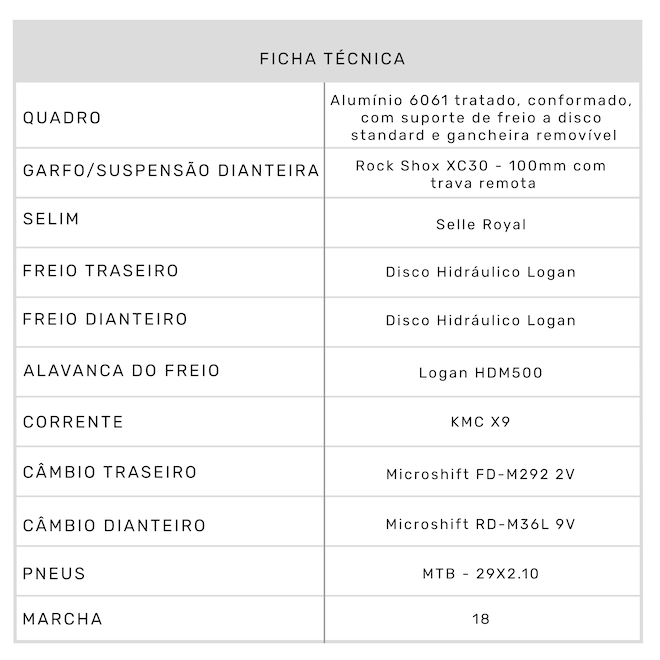This screenshot has width=660, height=660.
Task: Select the FREIO TRASEIRO label
Action: [101, 271]
